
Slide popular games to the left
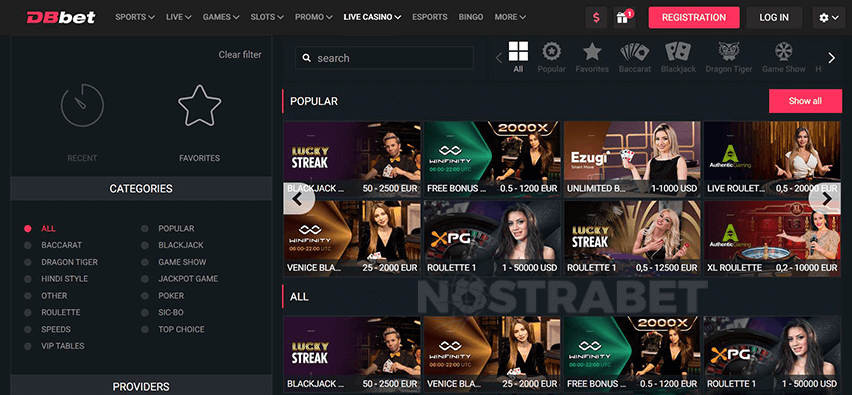click(x=298, y=199)
